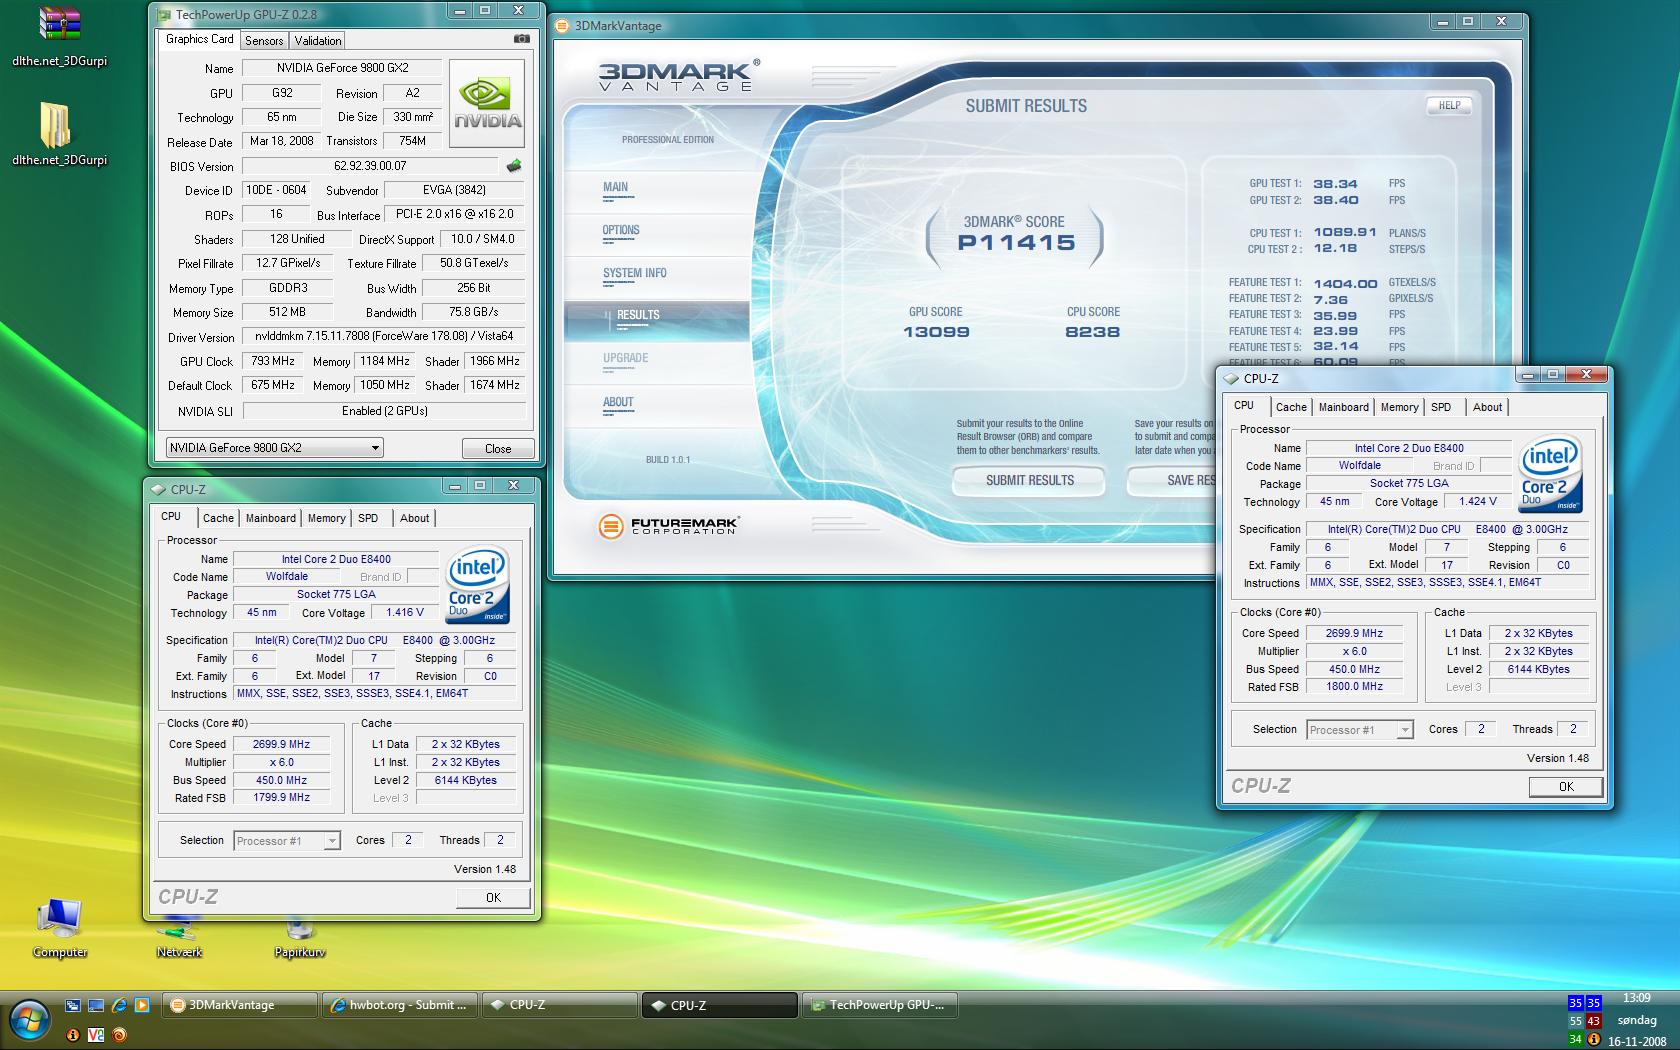The height and width of the screenshot is (1050, 1680).
Task: Click the GPU-Z screenshot camera icon
Action: click(522, 39)
